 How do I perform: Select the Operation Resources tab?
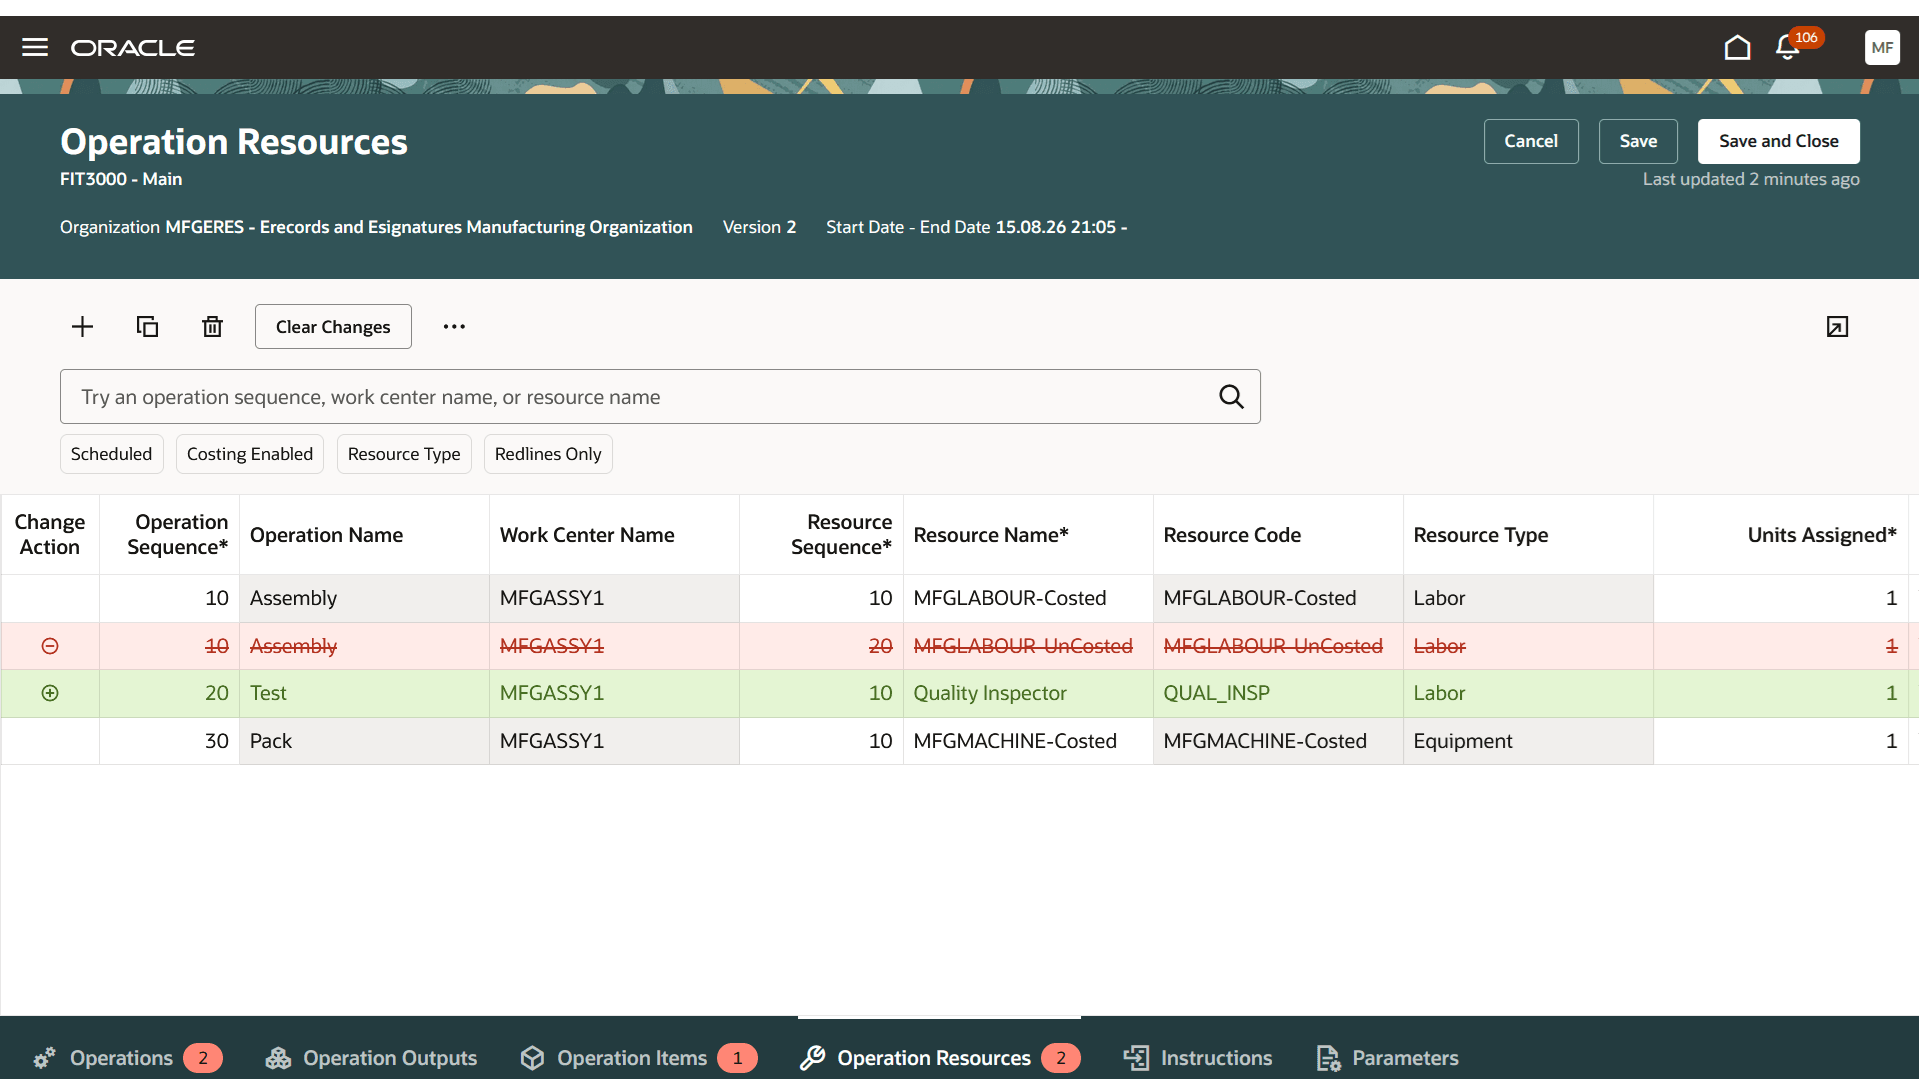(939, 1058)
